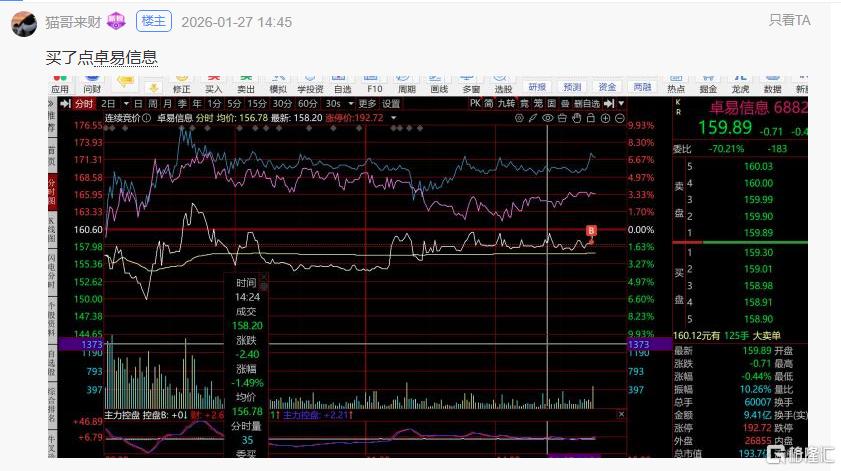Switch to 15分 period tab
Viewport: 841px width, 471px height.
point(257,104)
